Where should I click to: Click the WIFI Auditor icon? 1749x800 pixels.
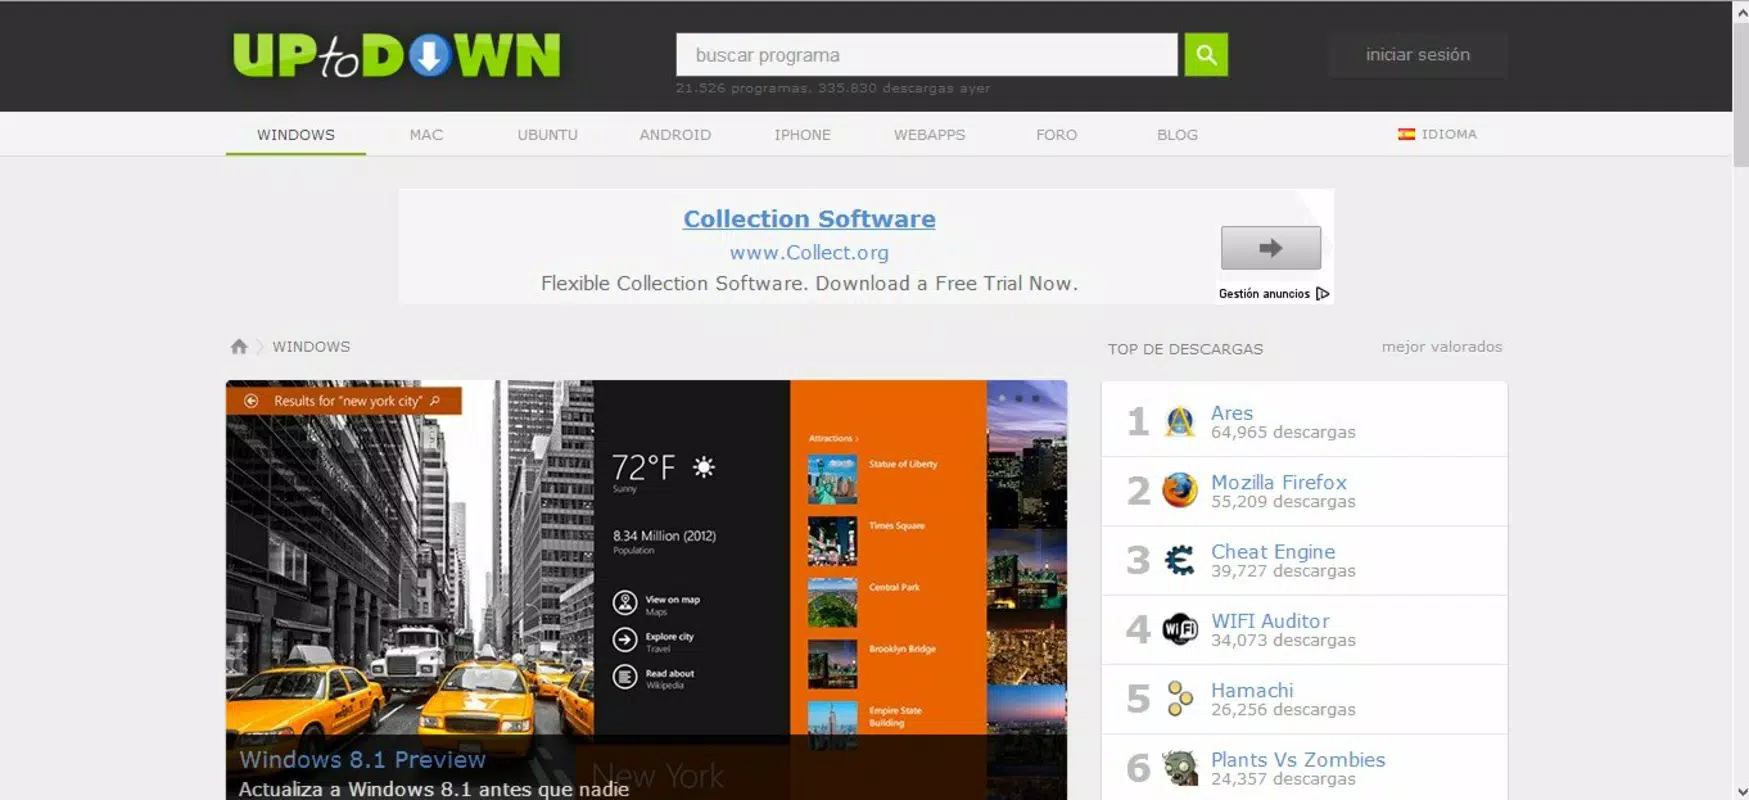[x=1180, y=629]
